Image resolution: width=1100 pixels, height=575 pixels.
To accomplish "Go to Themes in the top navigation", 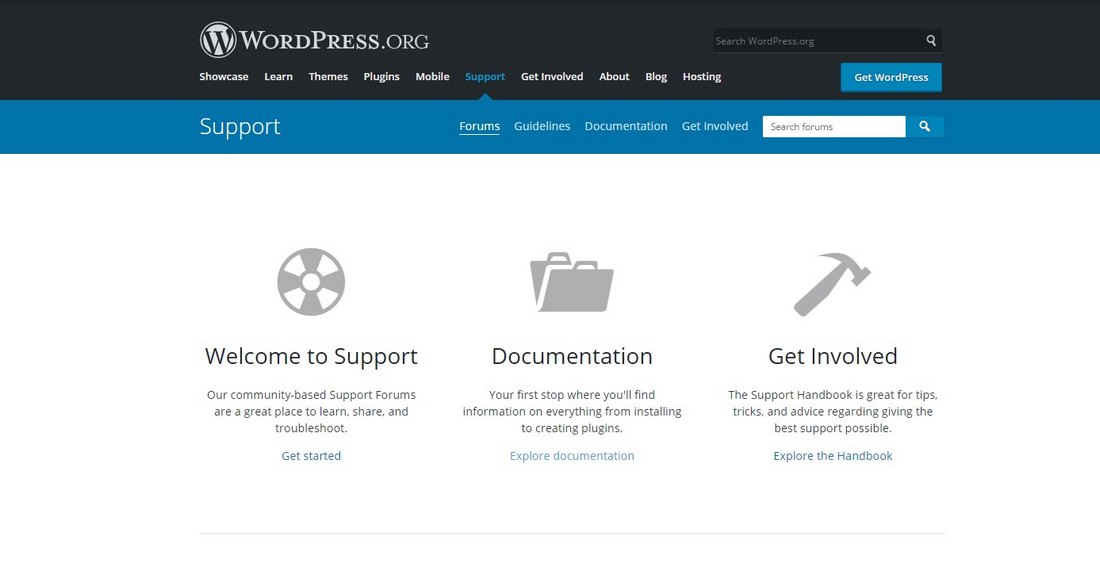I will 328,76.
